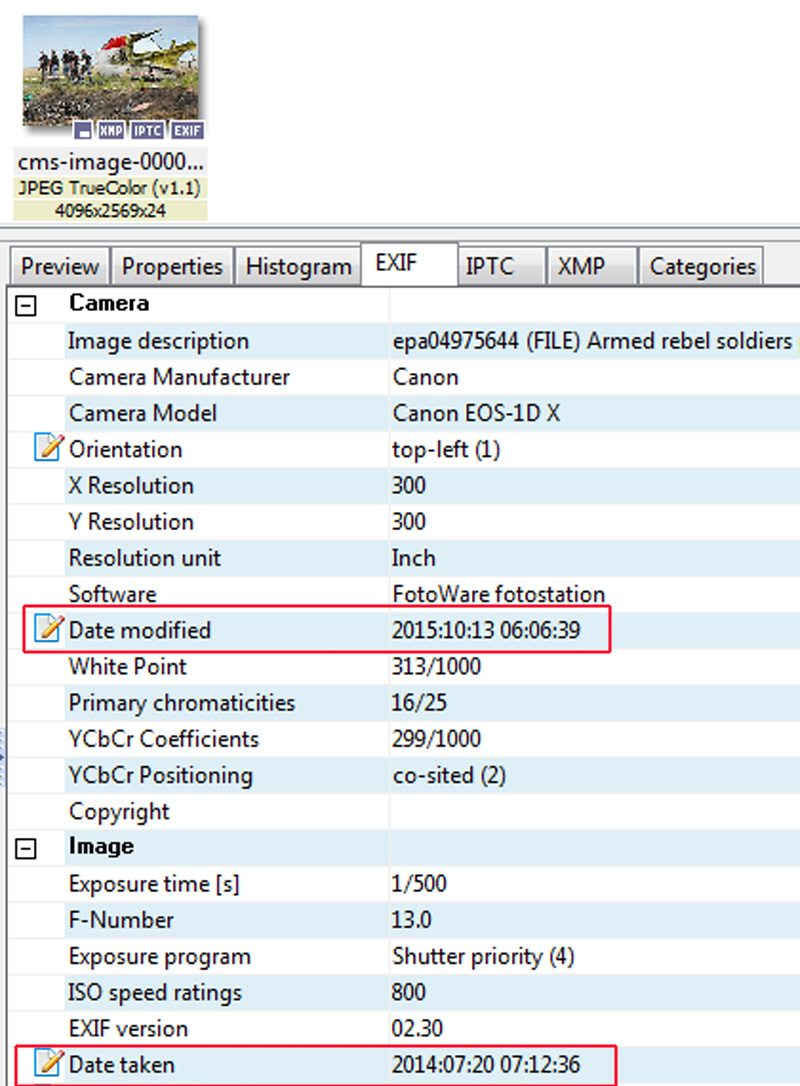Switch to the Categories tab
The height and width of the screenshot is (1086, 800).
(x=701, y=267)
